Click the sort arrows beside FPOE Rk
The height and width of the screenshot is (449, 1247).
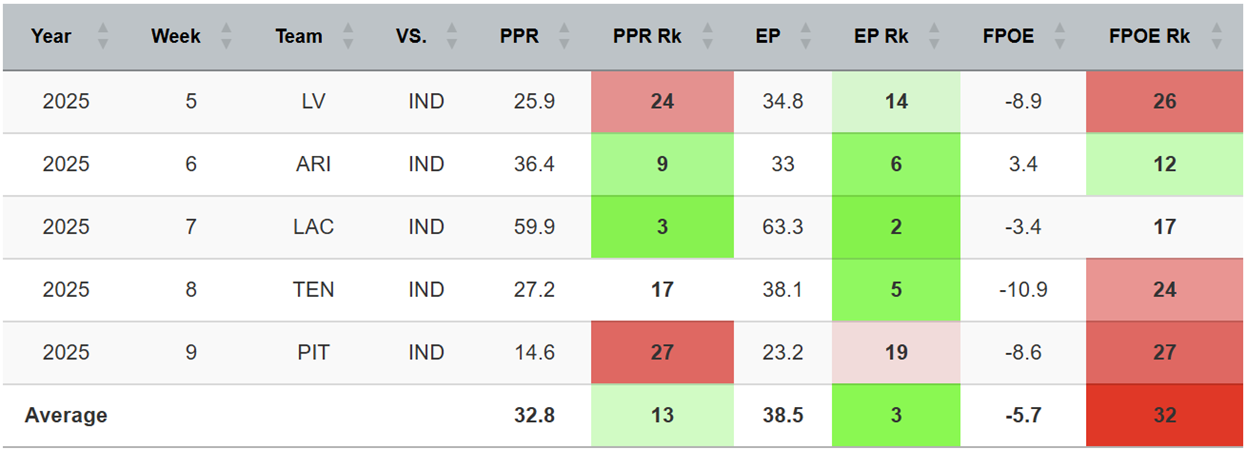point(1216,37)
